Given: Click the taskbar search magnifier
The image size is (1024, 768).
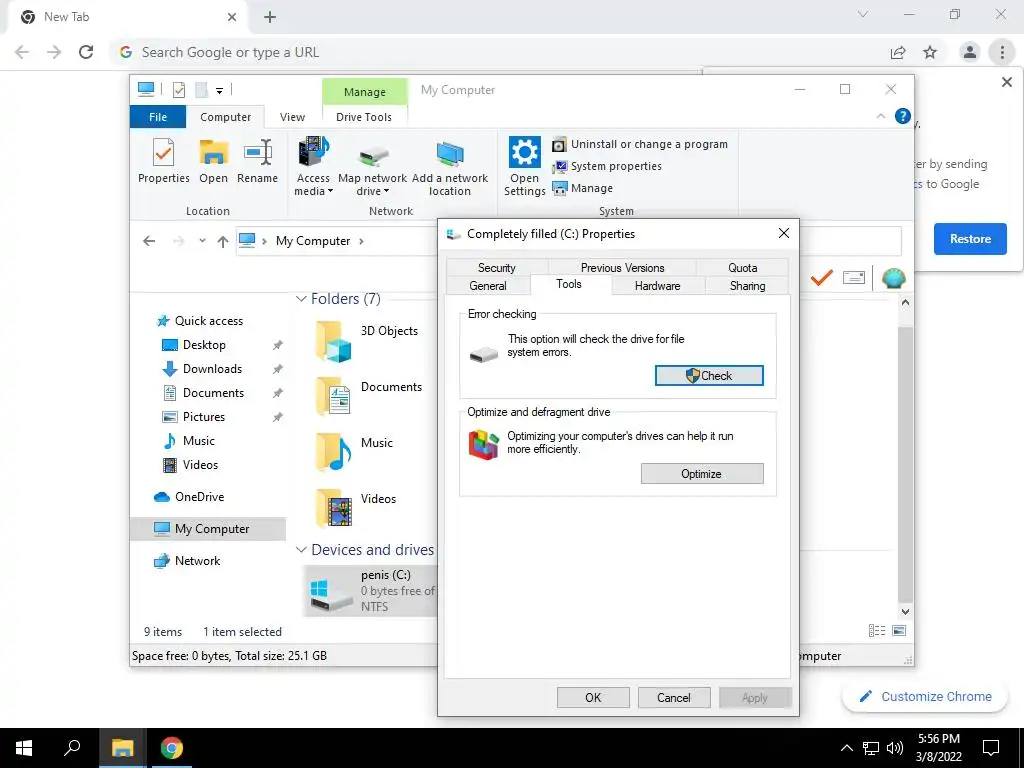Looking at the screenshot, I should pos(72,748).
